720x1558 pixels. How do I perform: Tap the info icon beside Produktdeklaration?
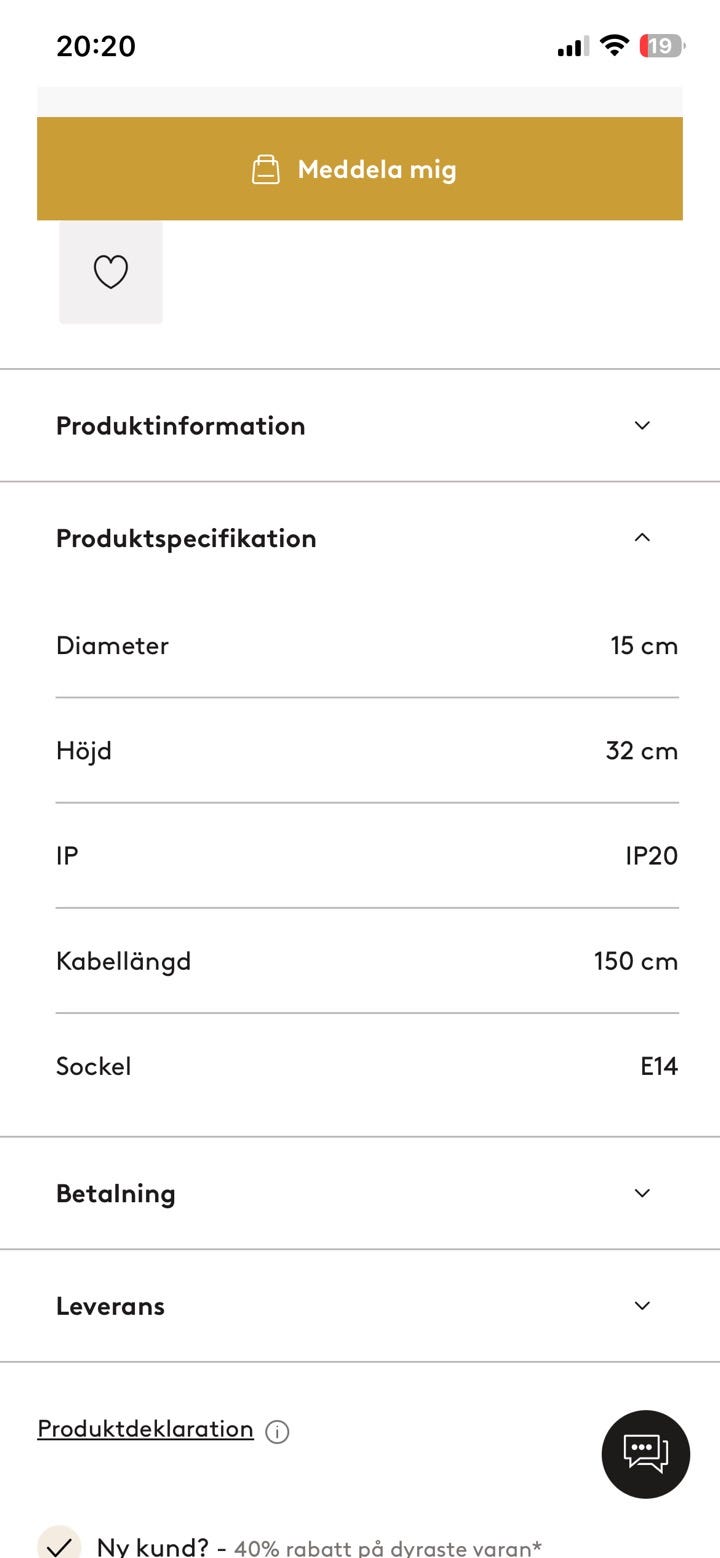tap(277, 1432)
